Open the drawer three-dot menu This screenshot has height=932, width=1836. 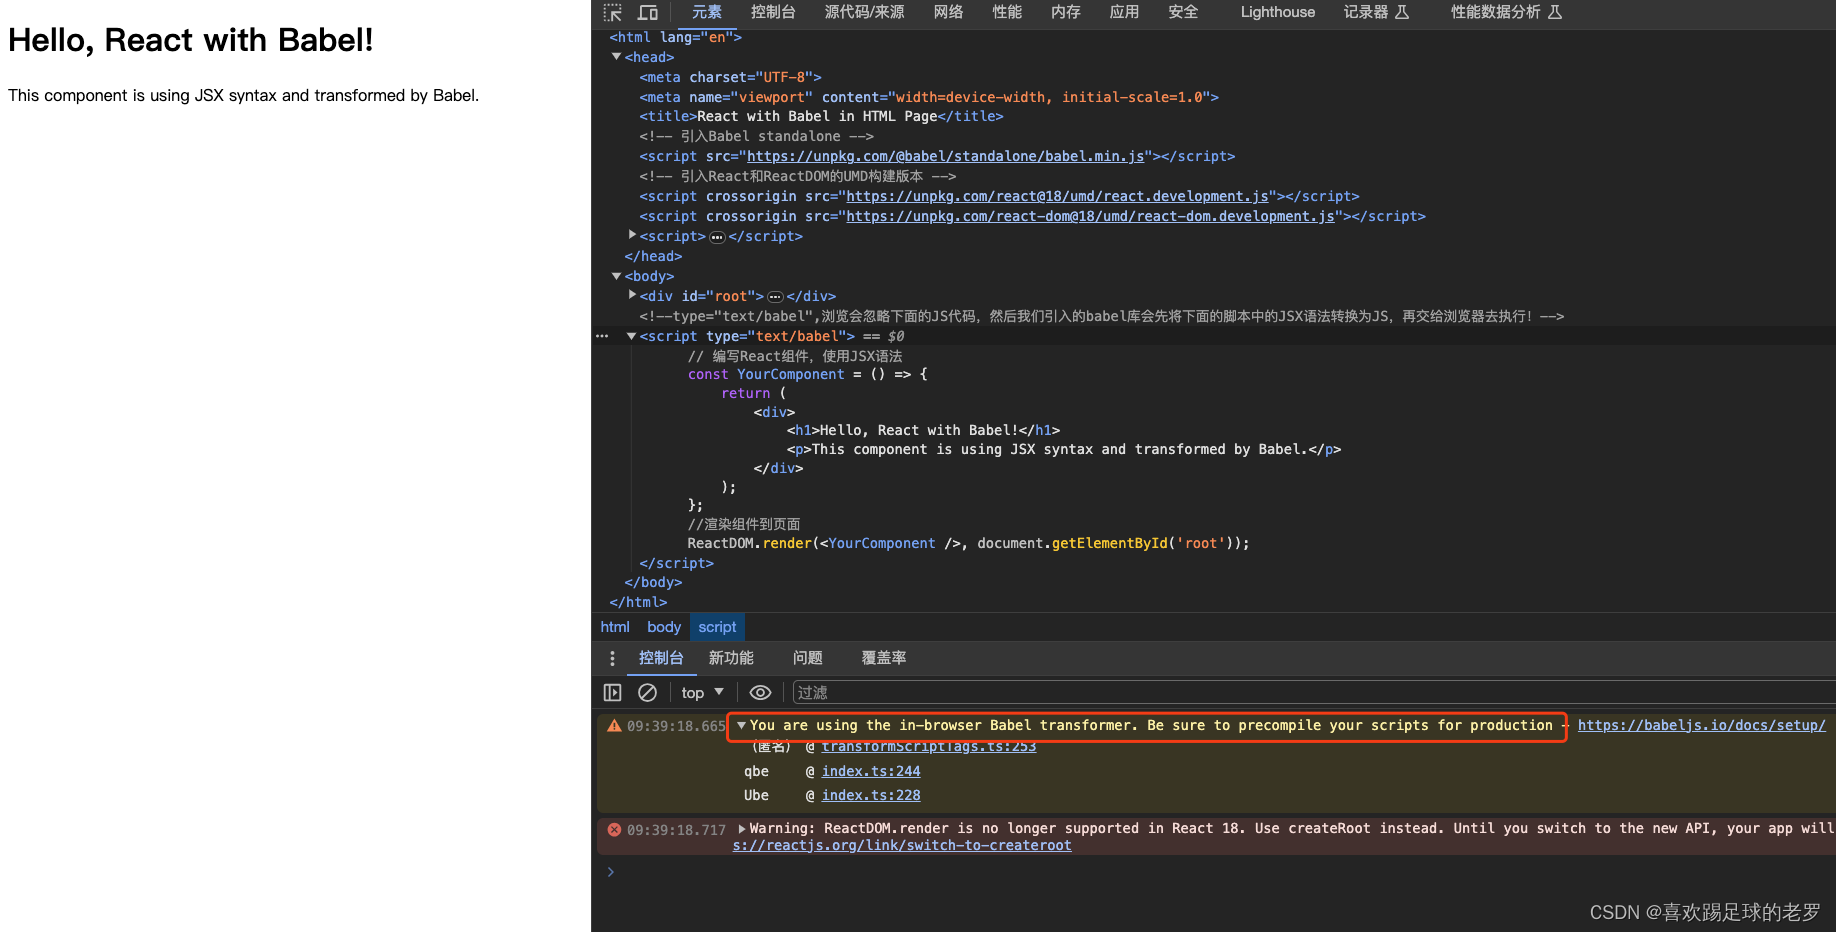pos(613,658)
